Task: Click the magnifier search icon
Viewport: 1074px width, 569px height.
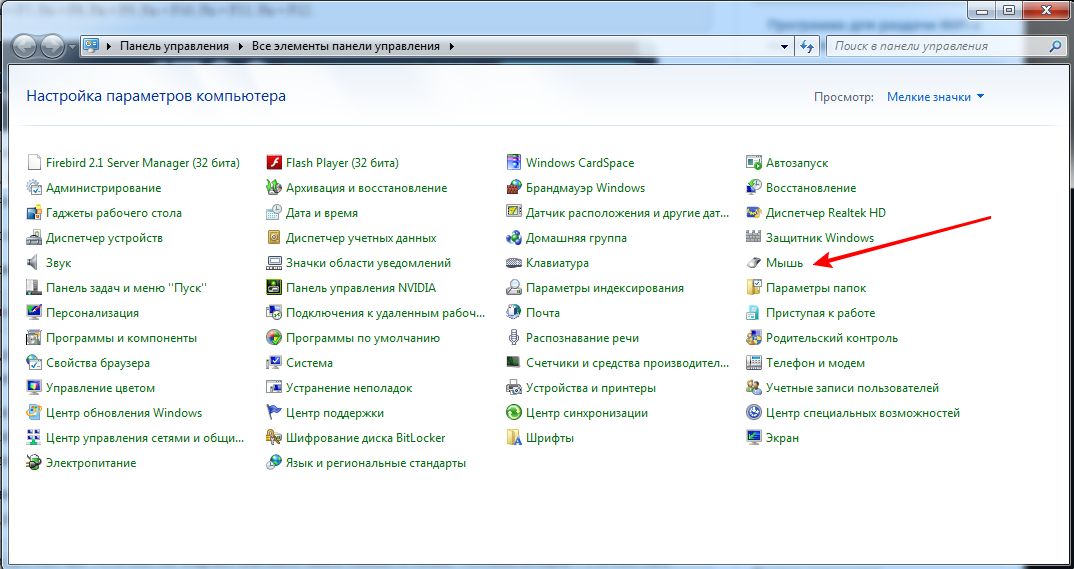Action: point(1056,47)
